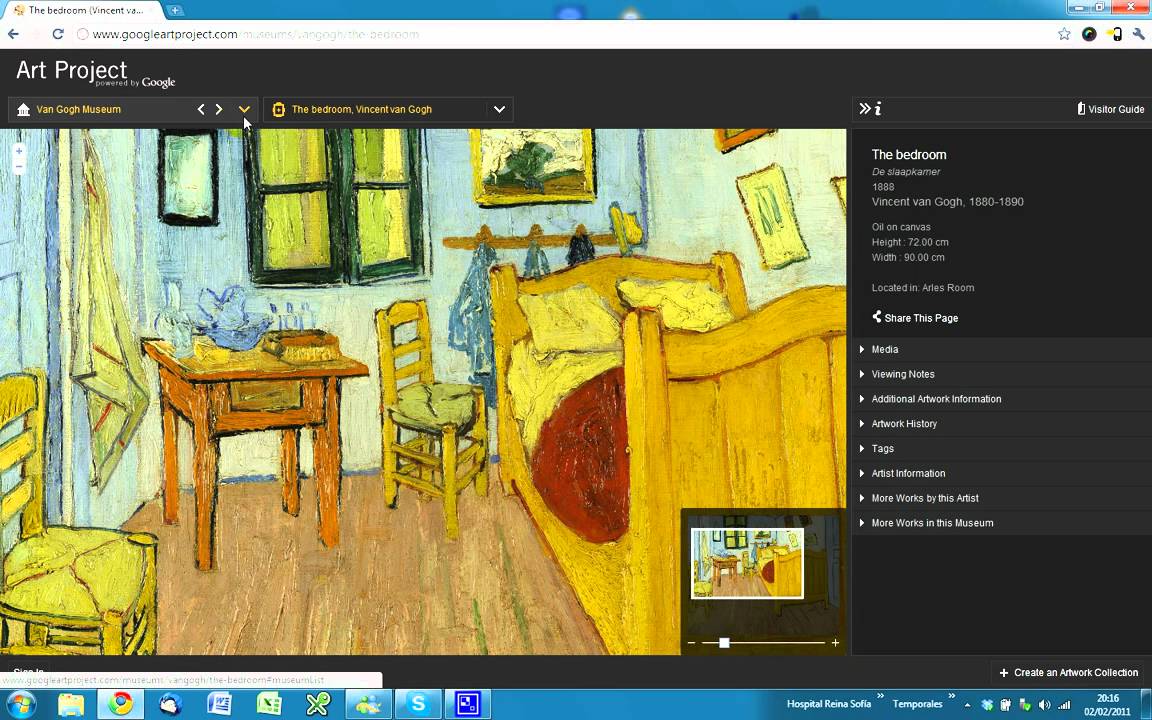
Task: Open the Windows Start menu
Action: point(19,705)
